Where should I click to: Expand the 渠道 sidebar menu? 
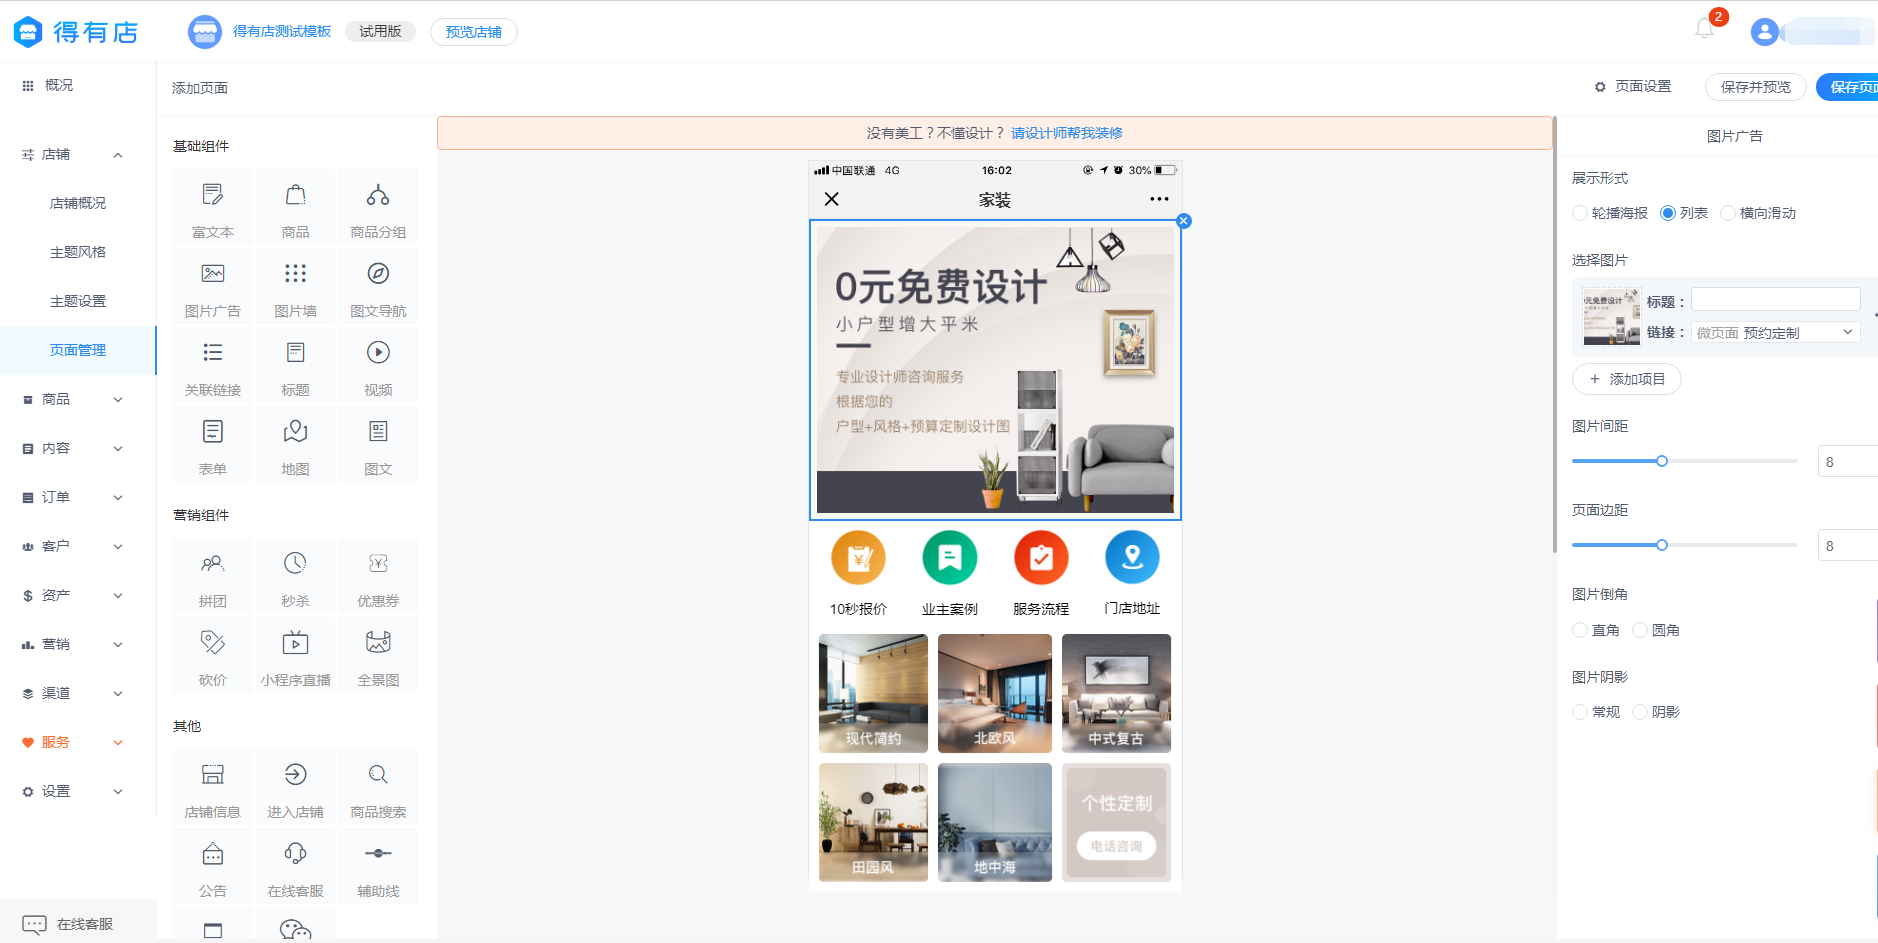tap(118, 694)
